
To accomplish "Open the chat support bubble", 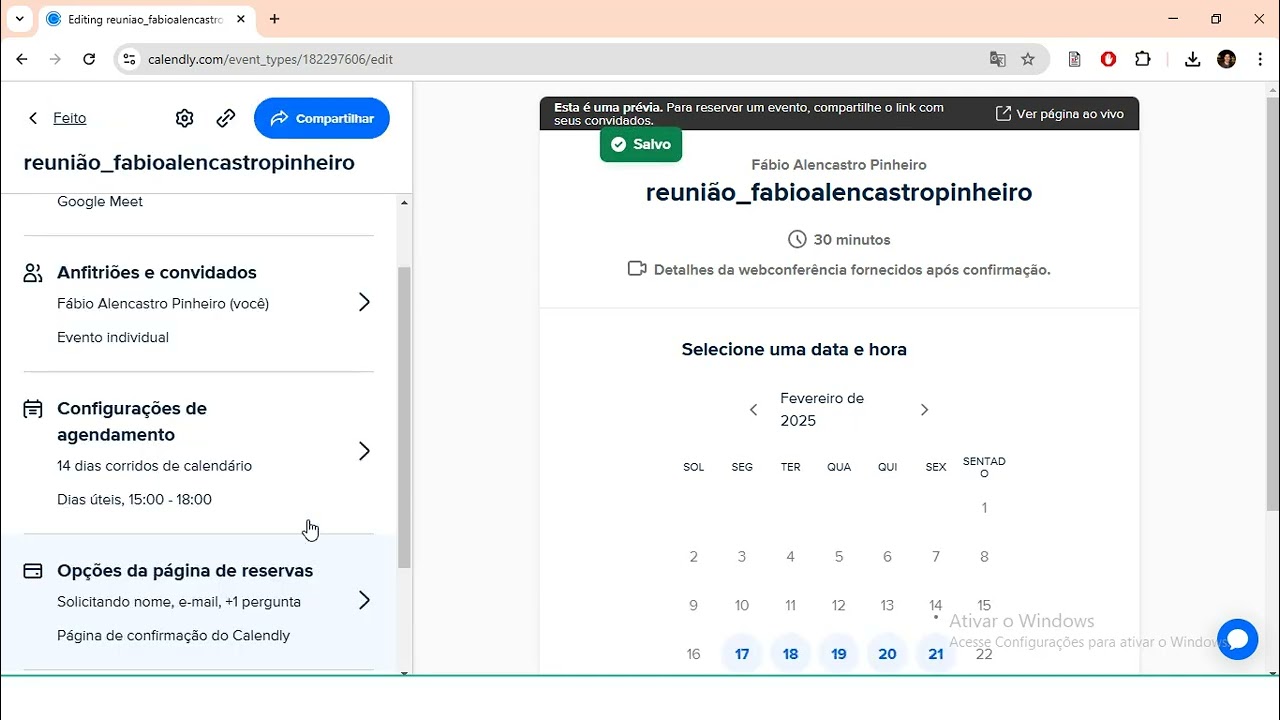I will (x=1237, y=639).
